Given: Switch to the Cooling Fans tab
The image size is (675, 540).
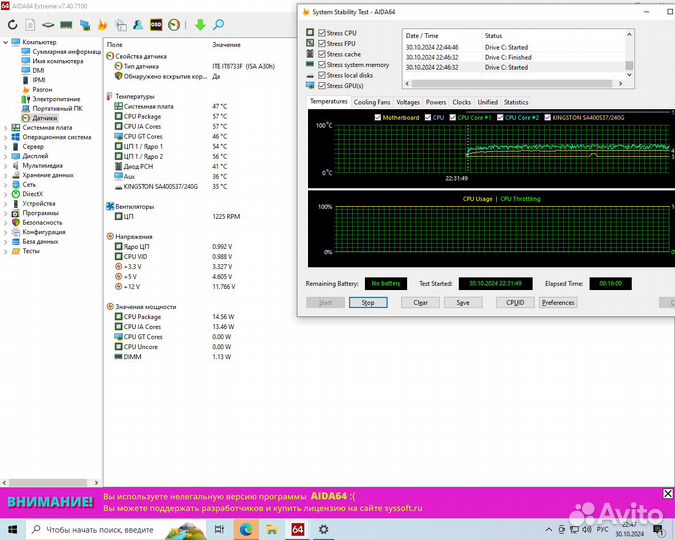Looking at the screenshot, I should 372,102.
